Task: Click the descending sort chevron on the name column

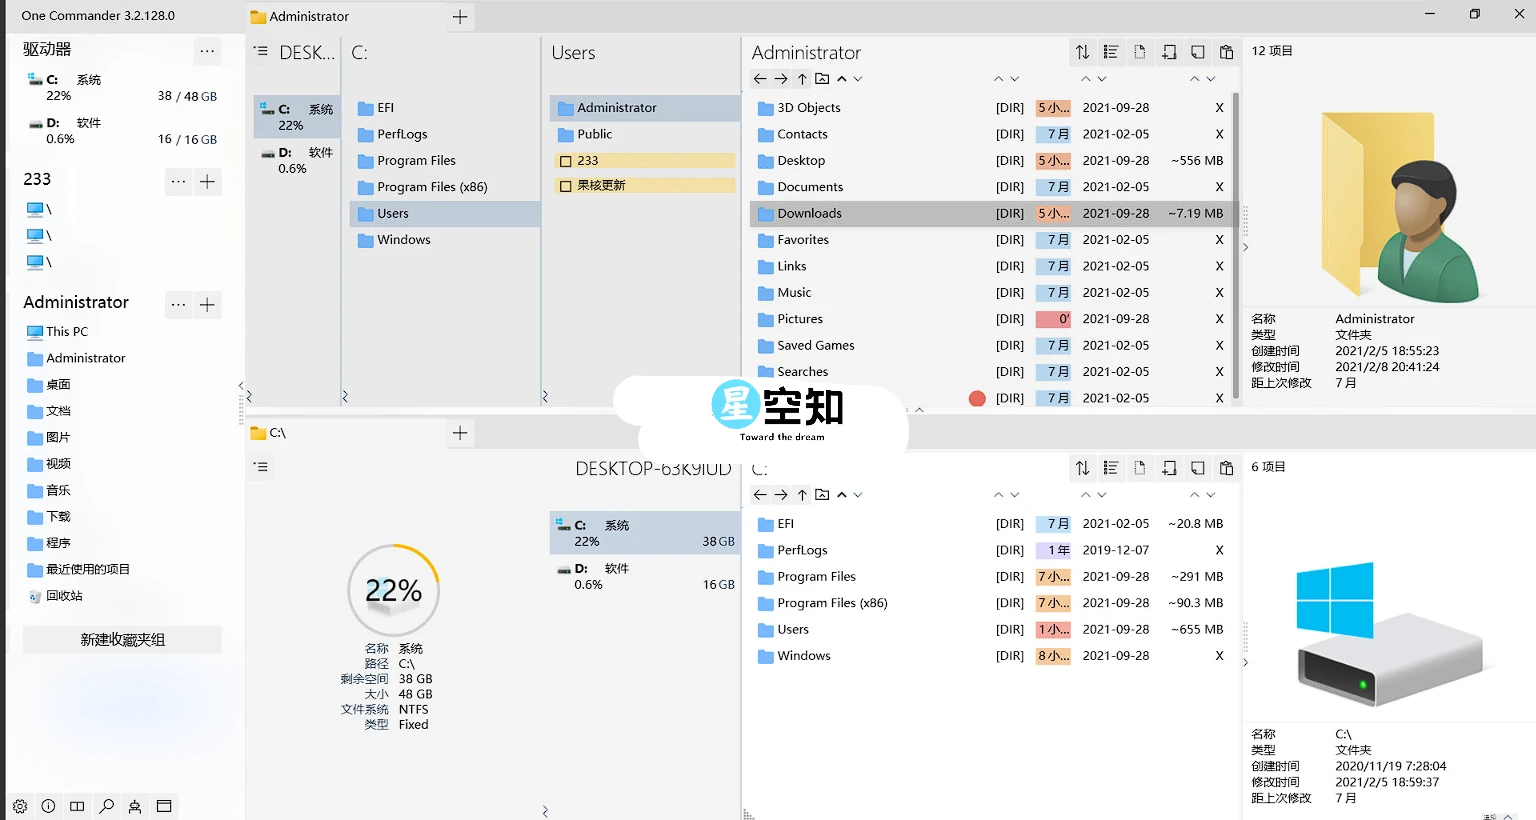Action: pos(1014,78)
